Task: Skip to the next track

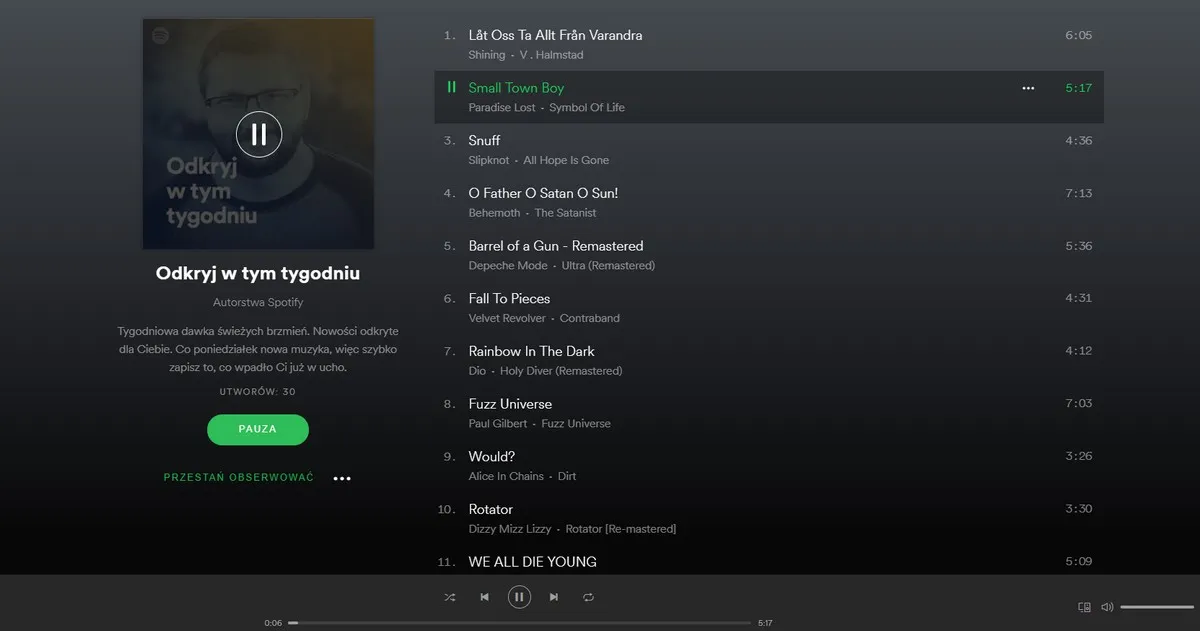Action: coord(554,597)
